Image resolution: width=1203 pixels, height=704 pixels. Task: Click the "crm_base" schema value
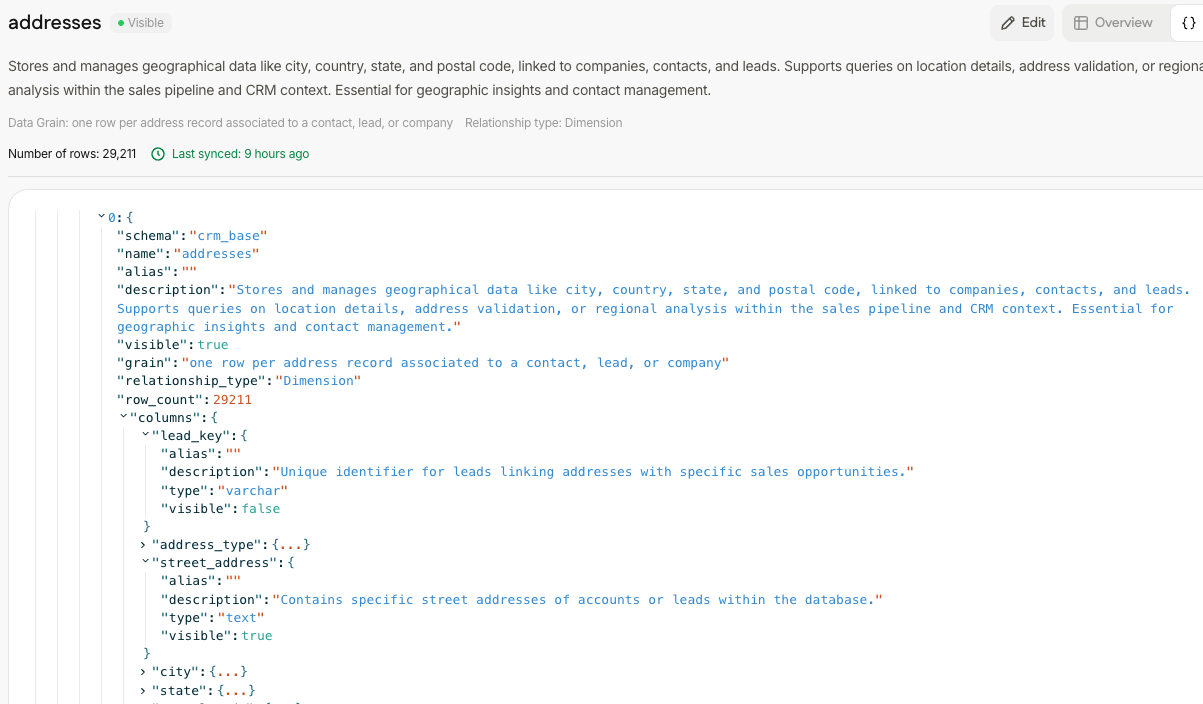point(228,236)
